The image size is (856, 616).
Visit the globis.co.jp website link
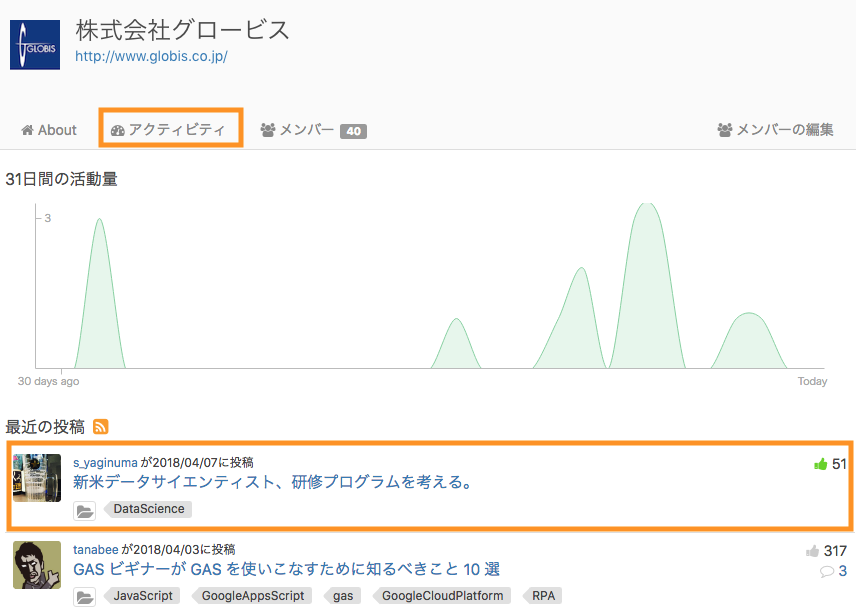click(152, 56)
